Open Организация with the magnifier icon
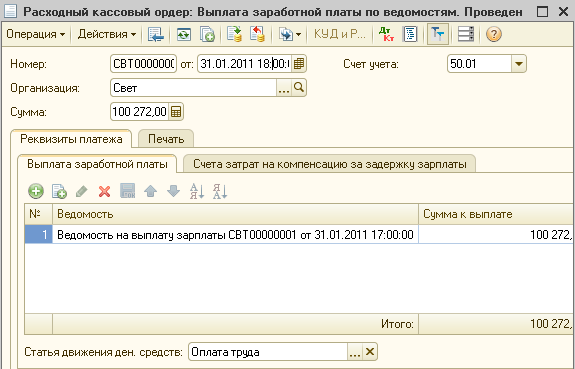This screenshot has width=575, height=369. coord(299,88)
